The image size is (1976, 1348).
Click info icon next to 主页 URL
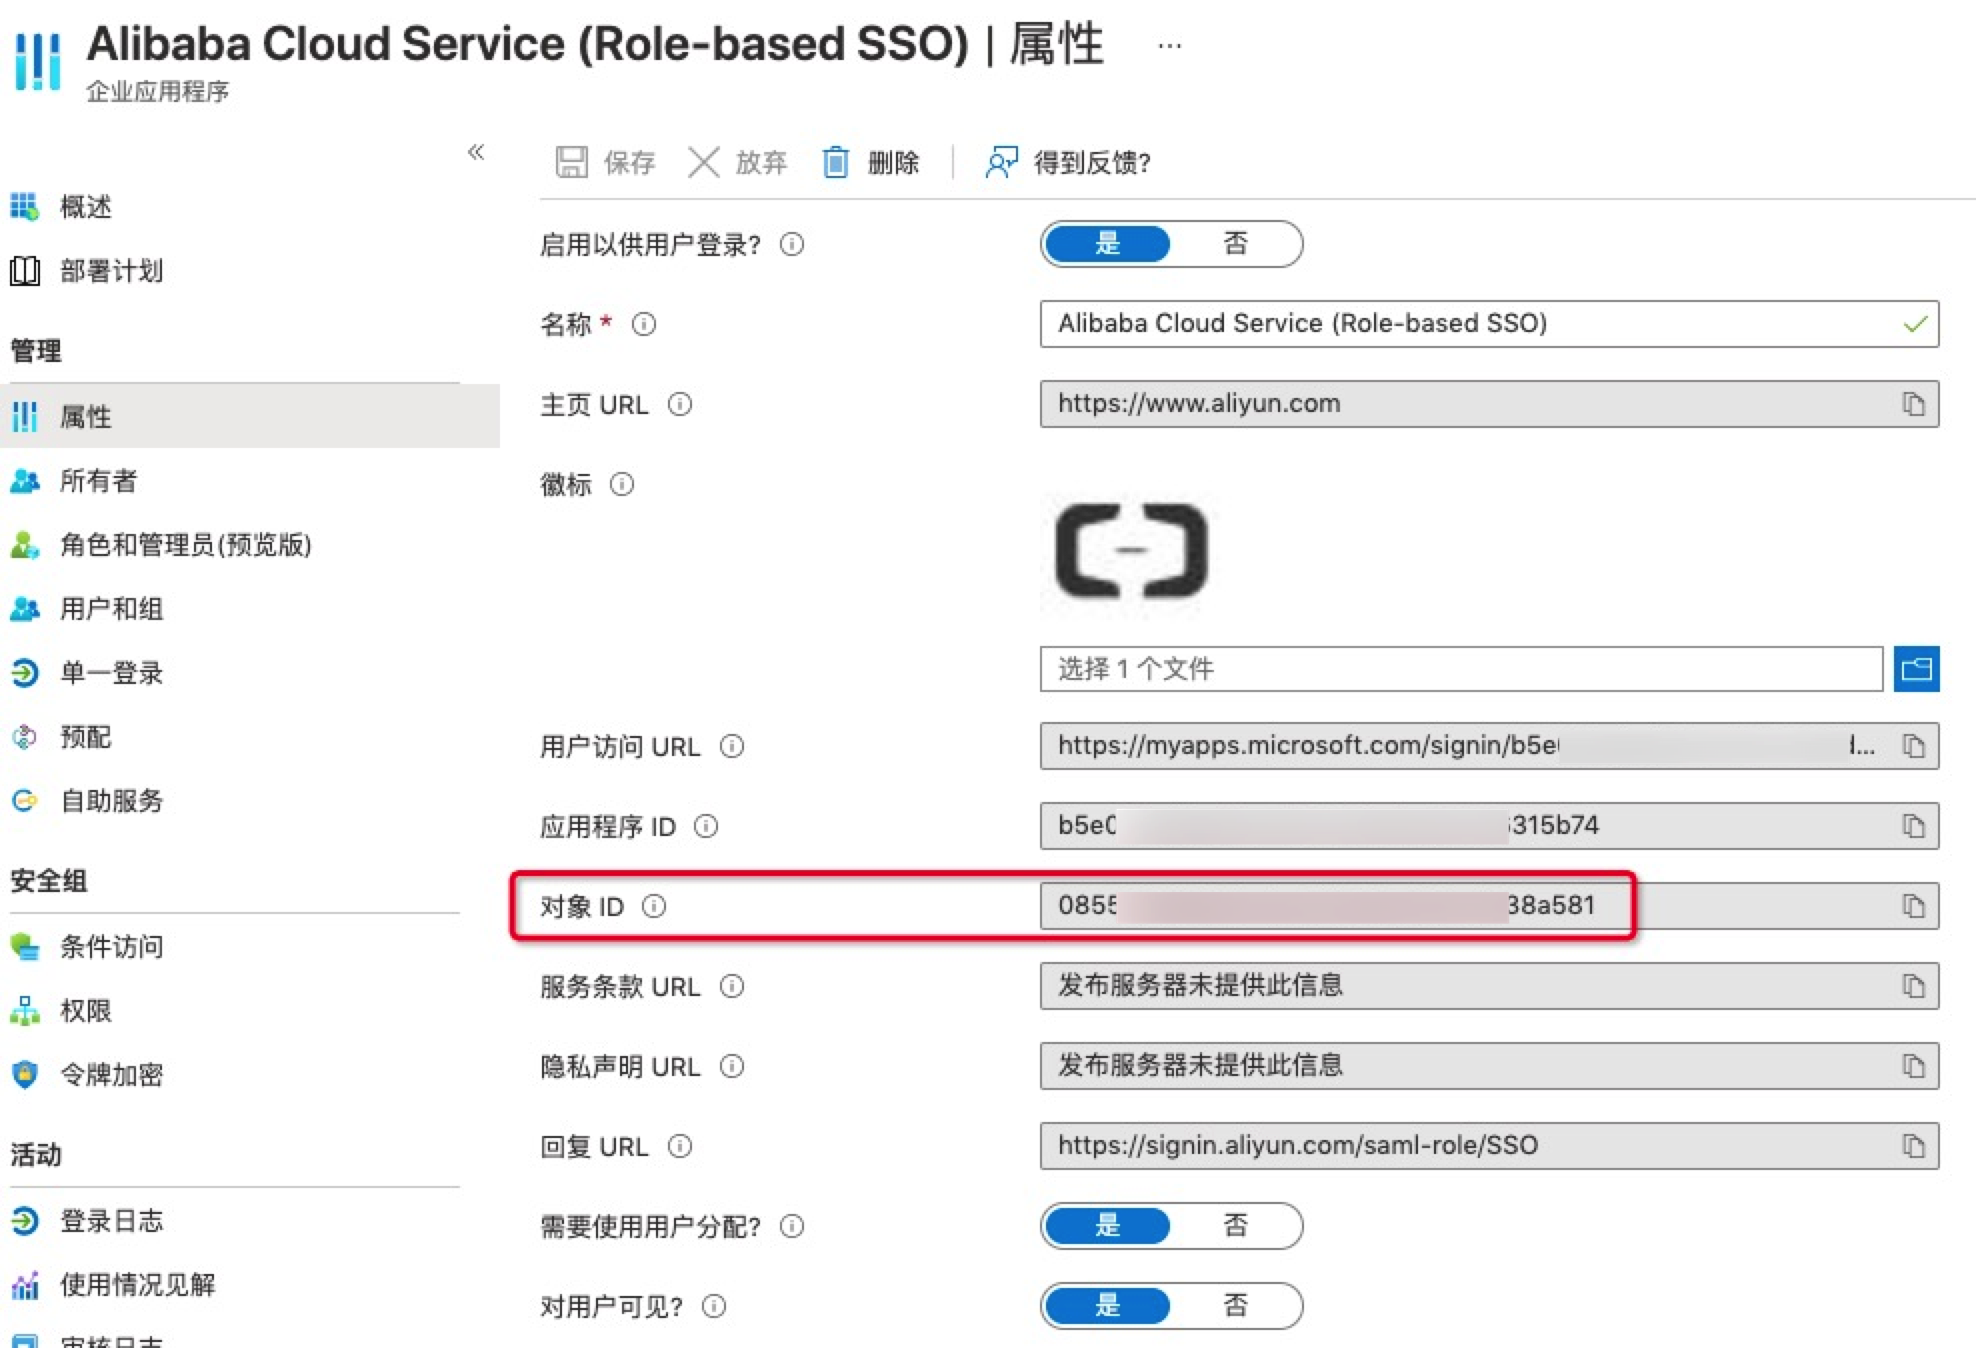click(x=680, y=404)
